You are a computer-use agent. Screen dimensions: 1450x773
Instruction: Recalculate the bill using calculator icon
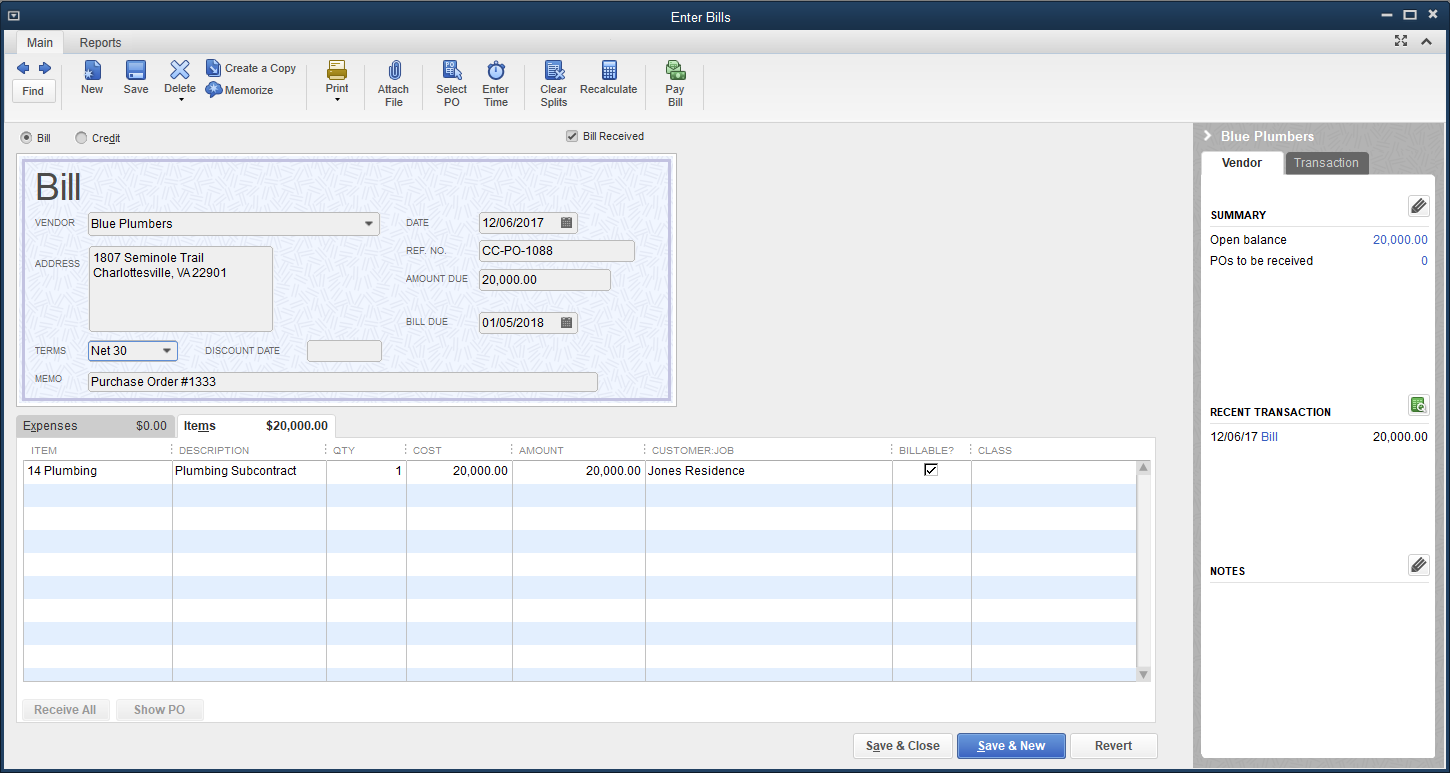pyautogui.click(x=608, y=71)
